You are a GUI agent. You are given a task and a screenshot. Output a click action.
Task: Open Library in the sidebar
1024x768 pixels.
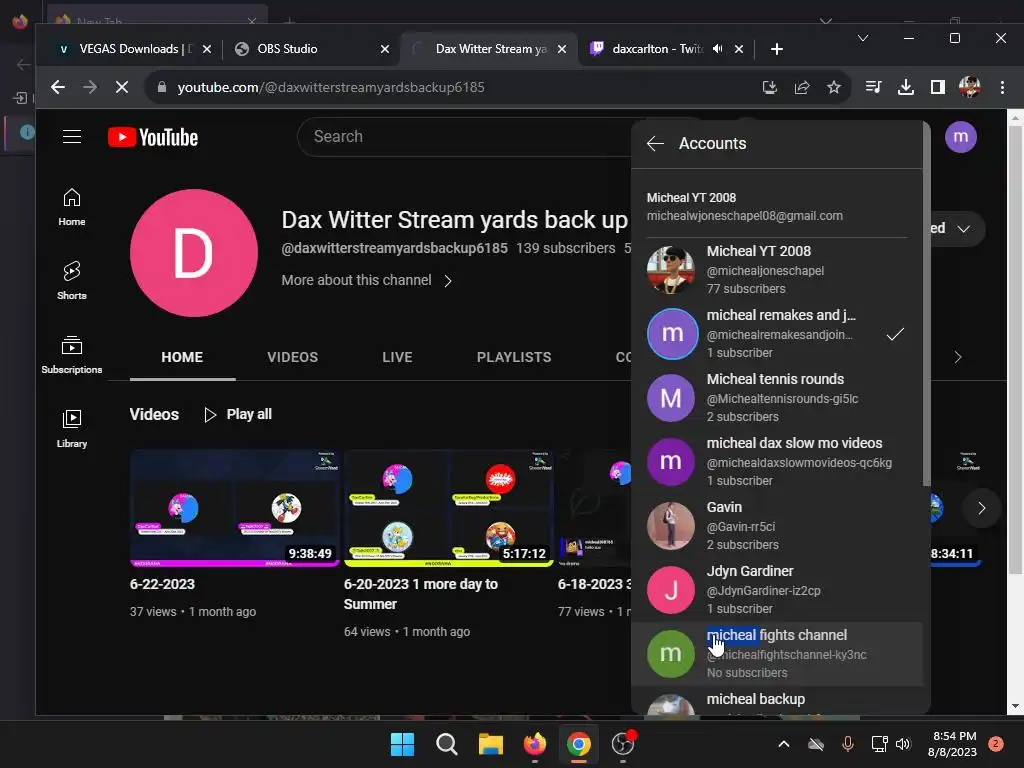[72, 428]
